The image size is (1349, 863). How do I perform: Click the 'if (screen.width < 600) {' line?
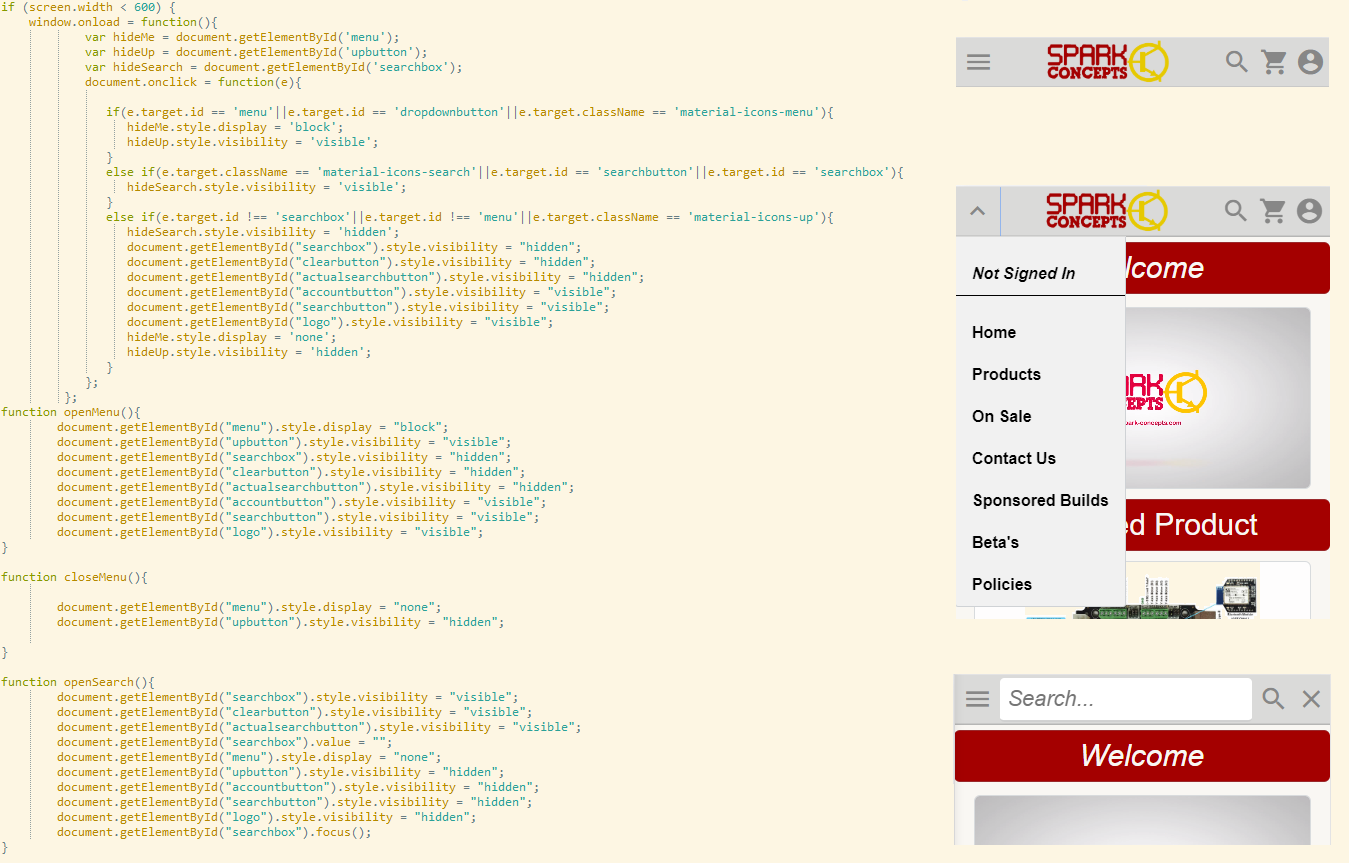tap(89, 7)
